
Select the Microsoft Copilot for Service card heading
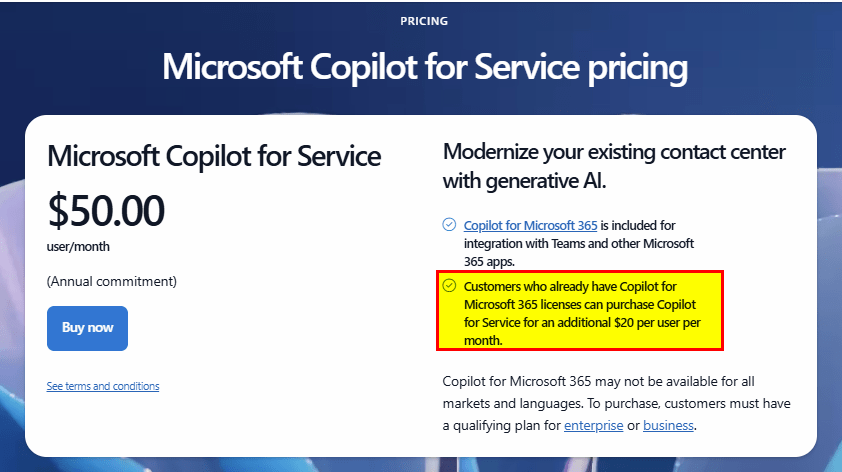click(x=214, y=155)
